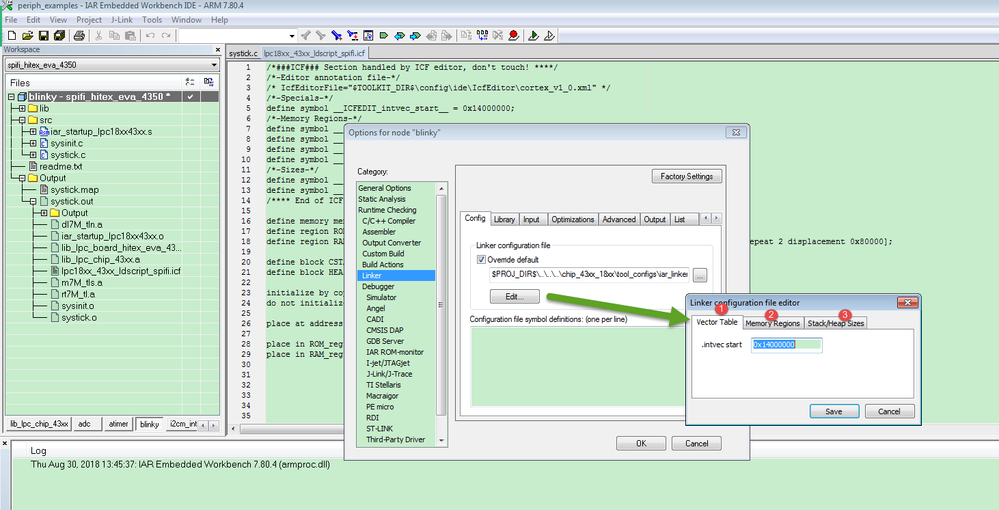Select readme.txt in the Files tree
This screenshot has width=999, height=510.
pos(61,166)
